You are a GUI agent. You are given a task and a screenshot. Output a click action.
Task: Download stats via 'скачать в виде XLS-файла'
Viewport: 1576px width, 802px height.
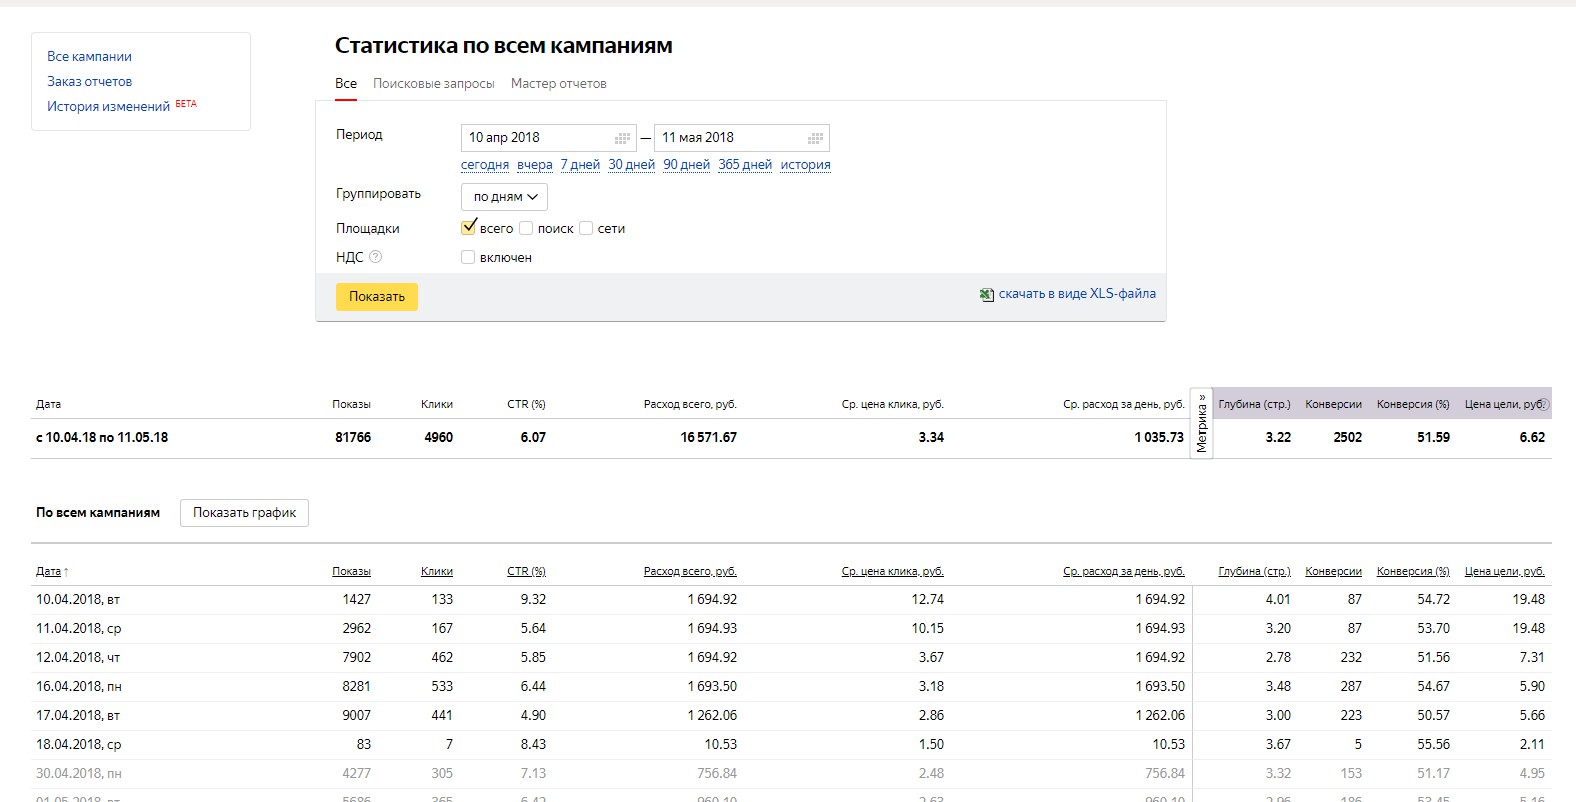point(1077,293)
